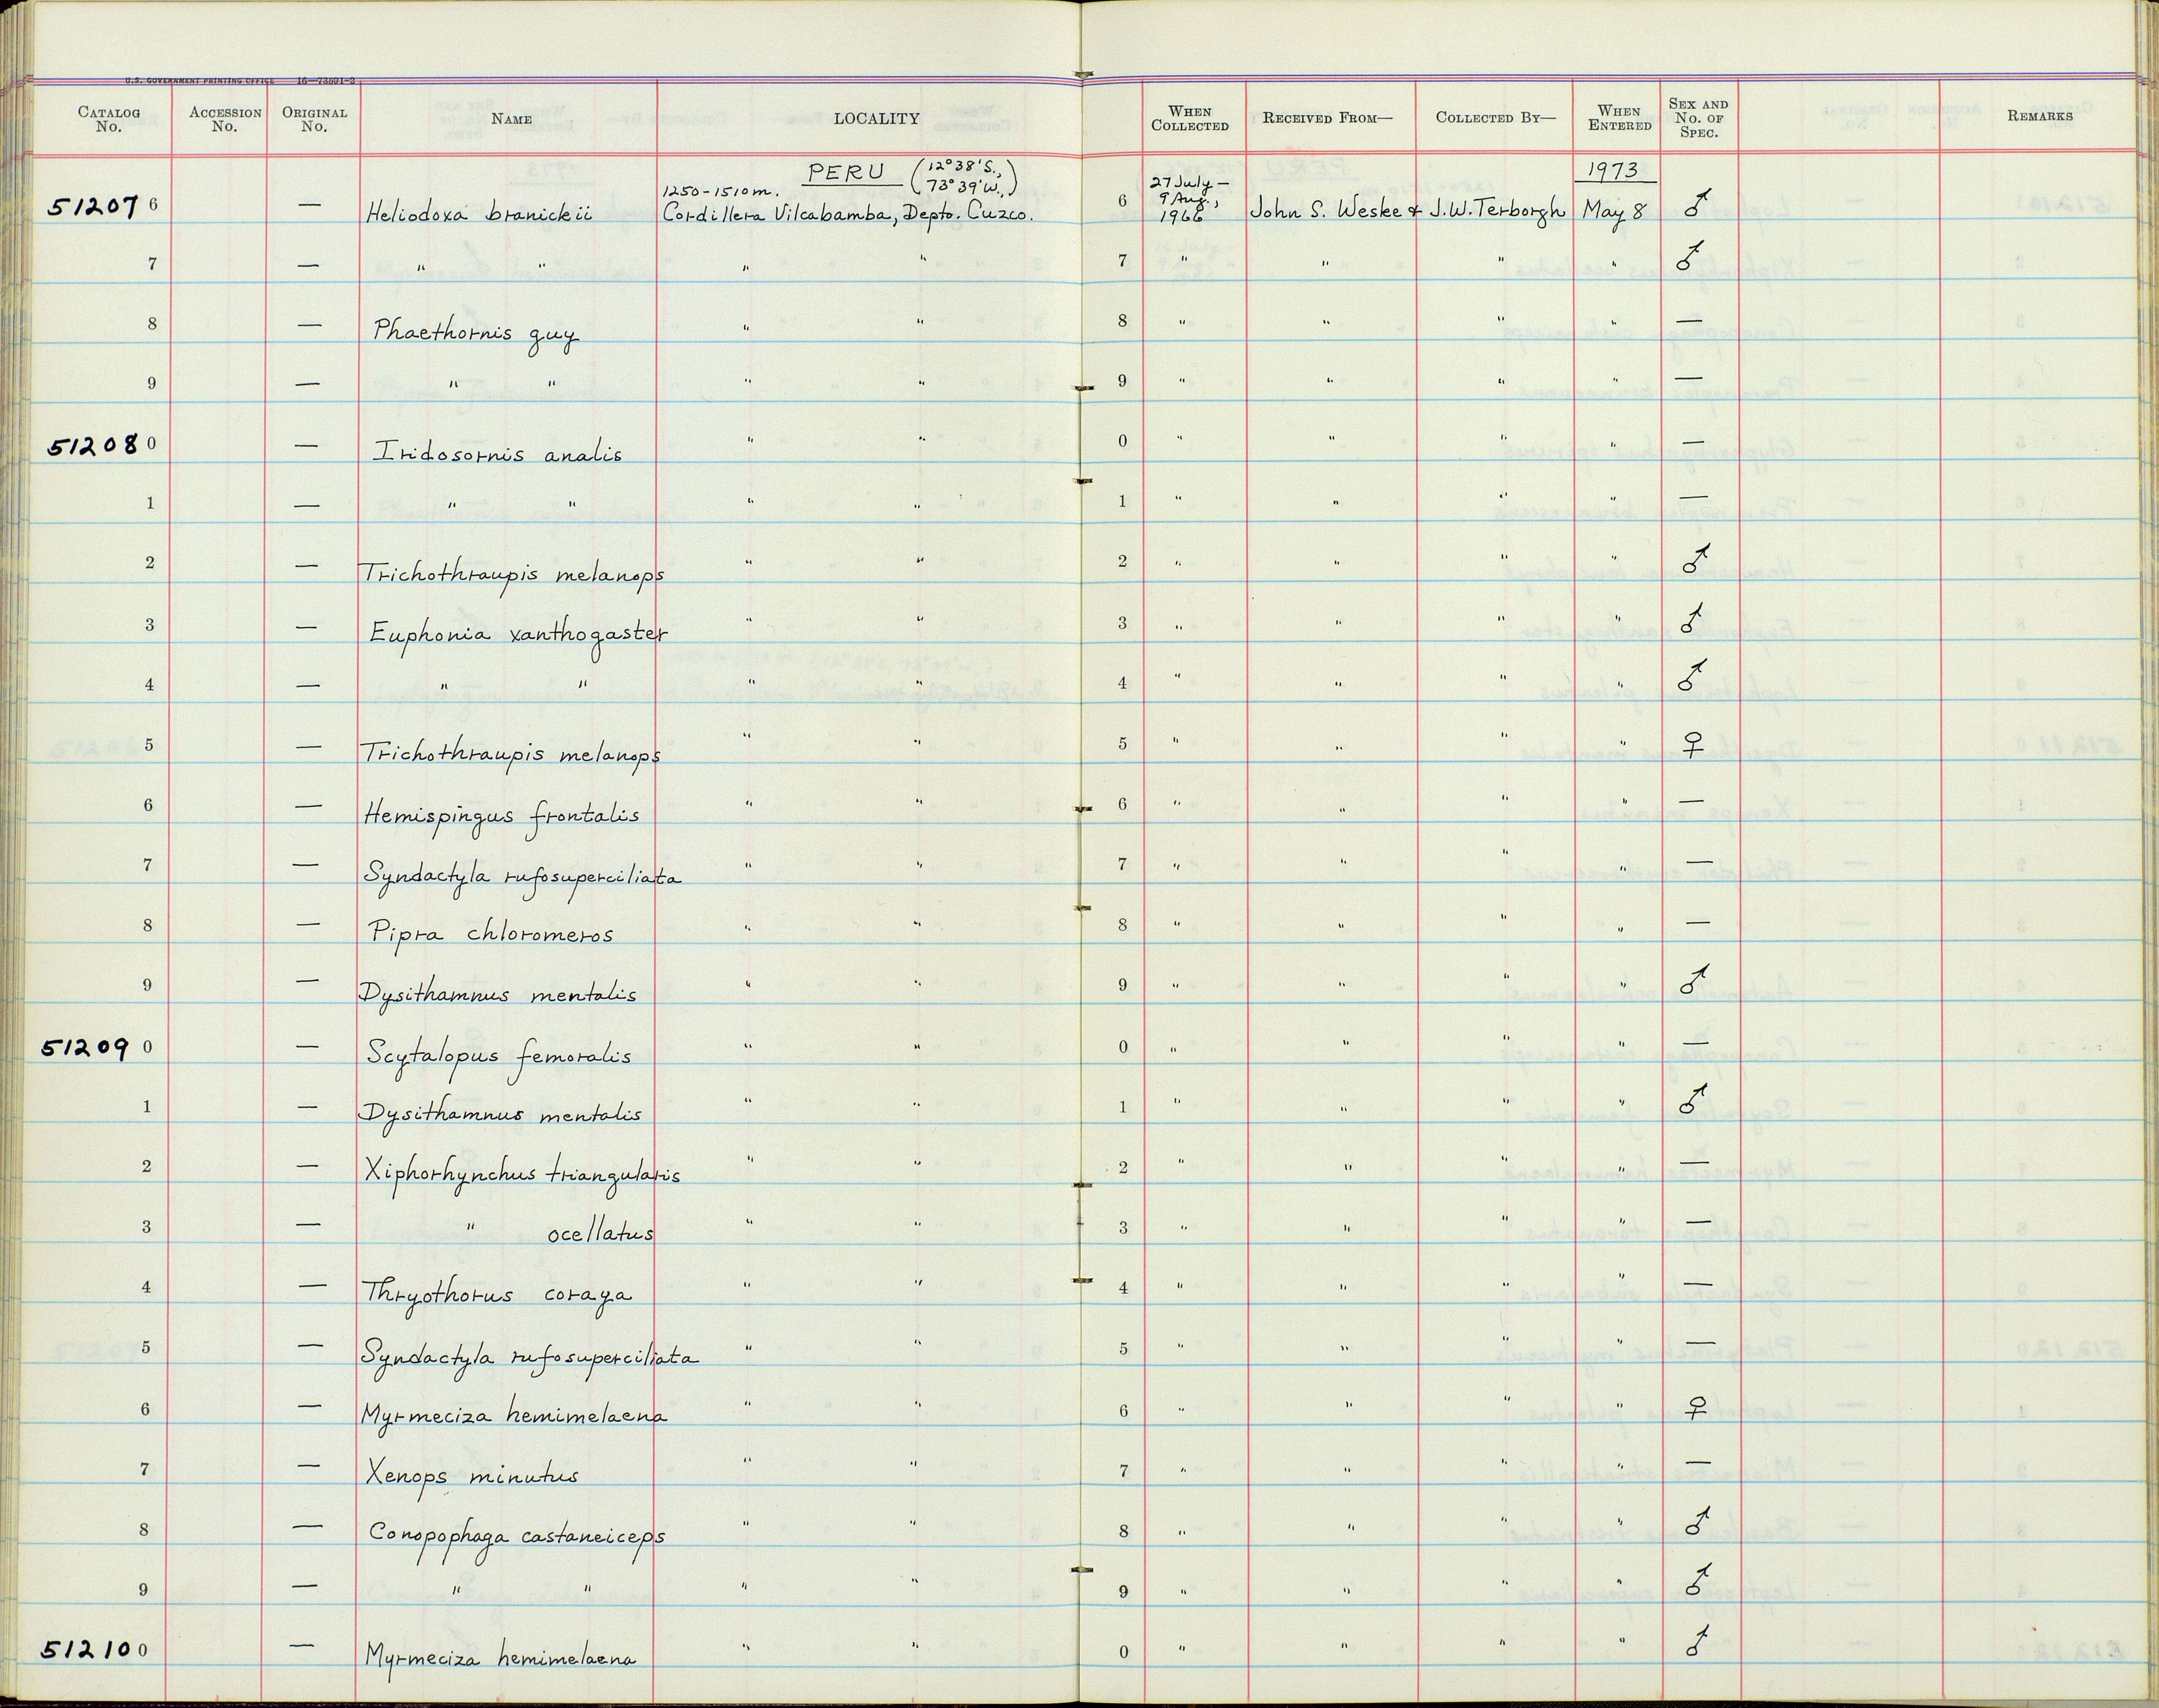Click the 'Received From—' column header
The image size is (2159, 1708).
pos(1327,117)
